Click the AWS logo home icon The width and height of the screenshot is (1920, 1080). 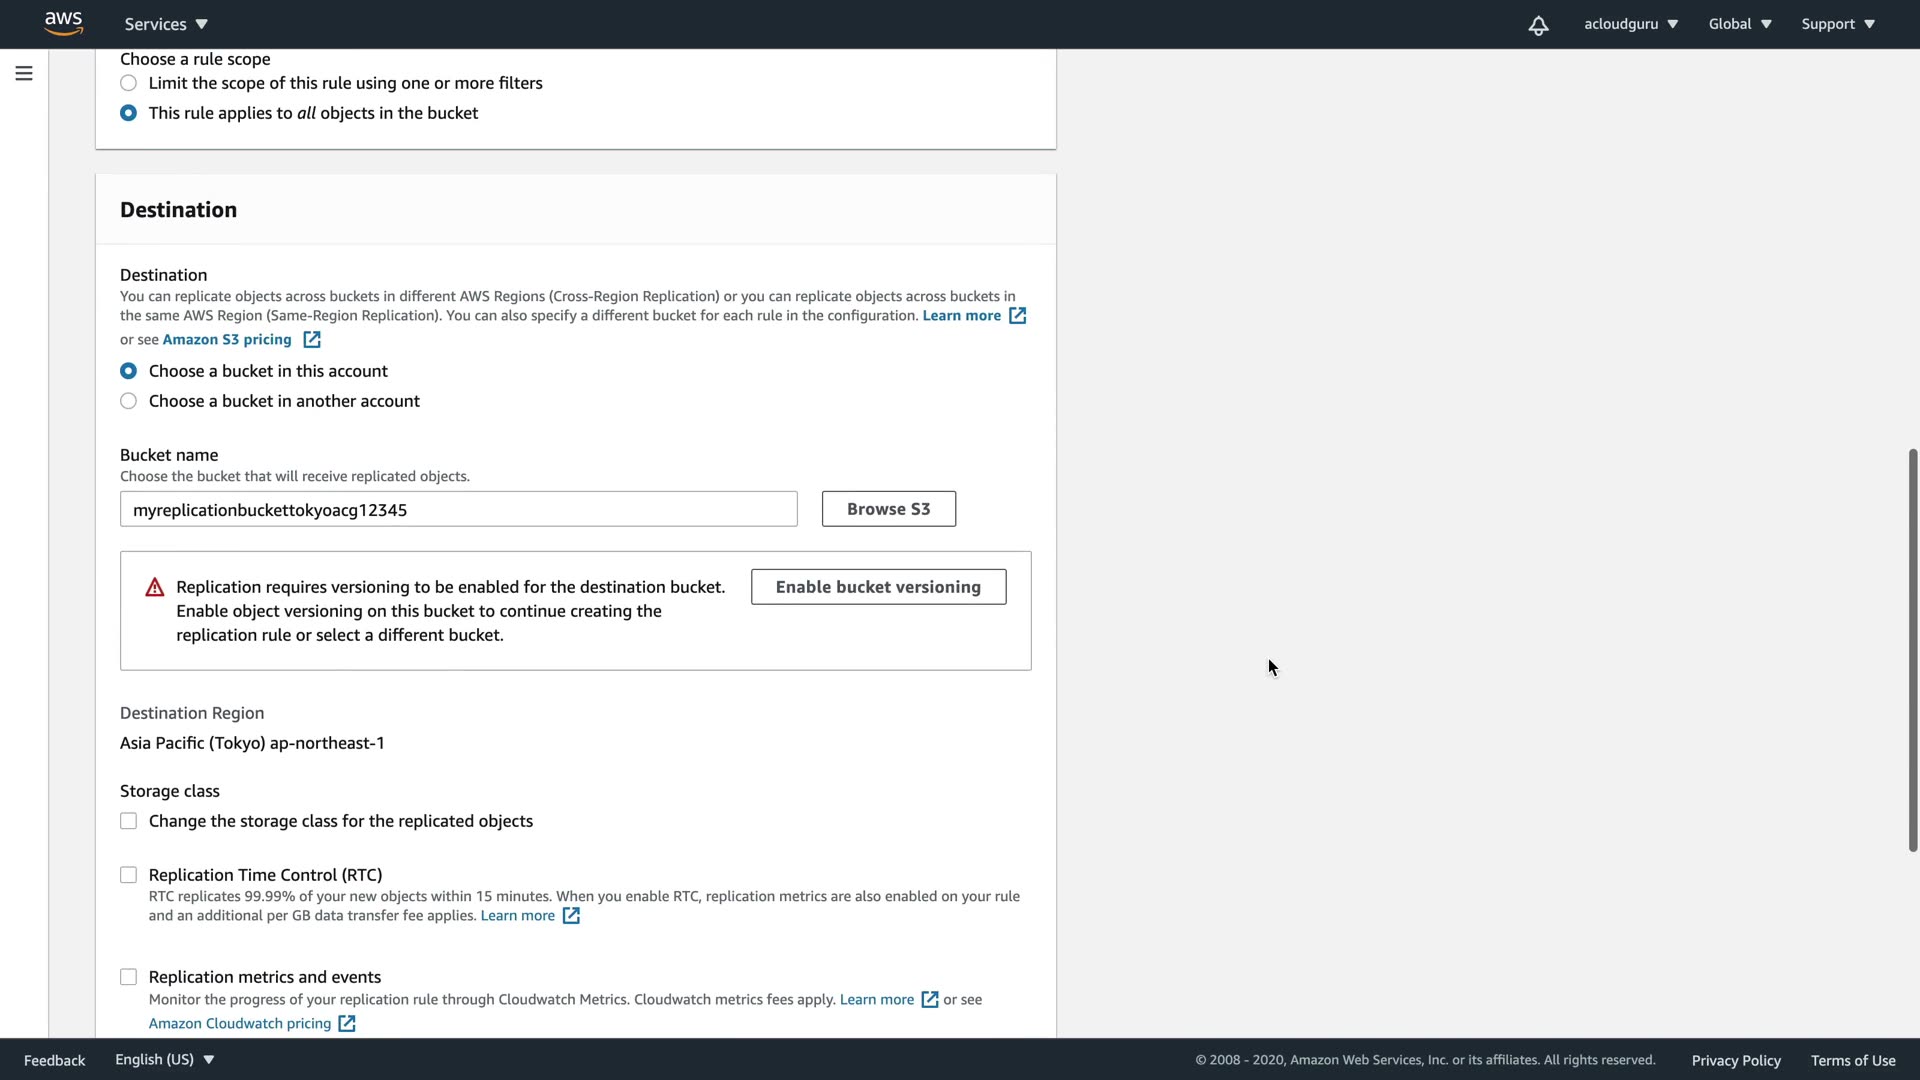click(63, 23)
